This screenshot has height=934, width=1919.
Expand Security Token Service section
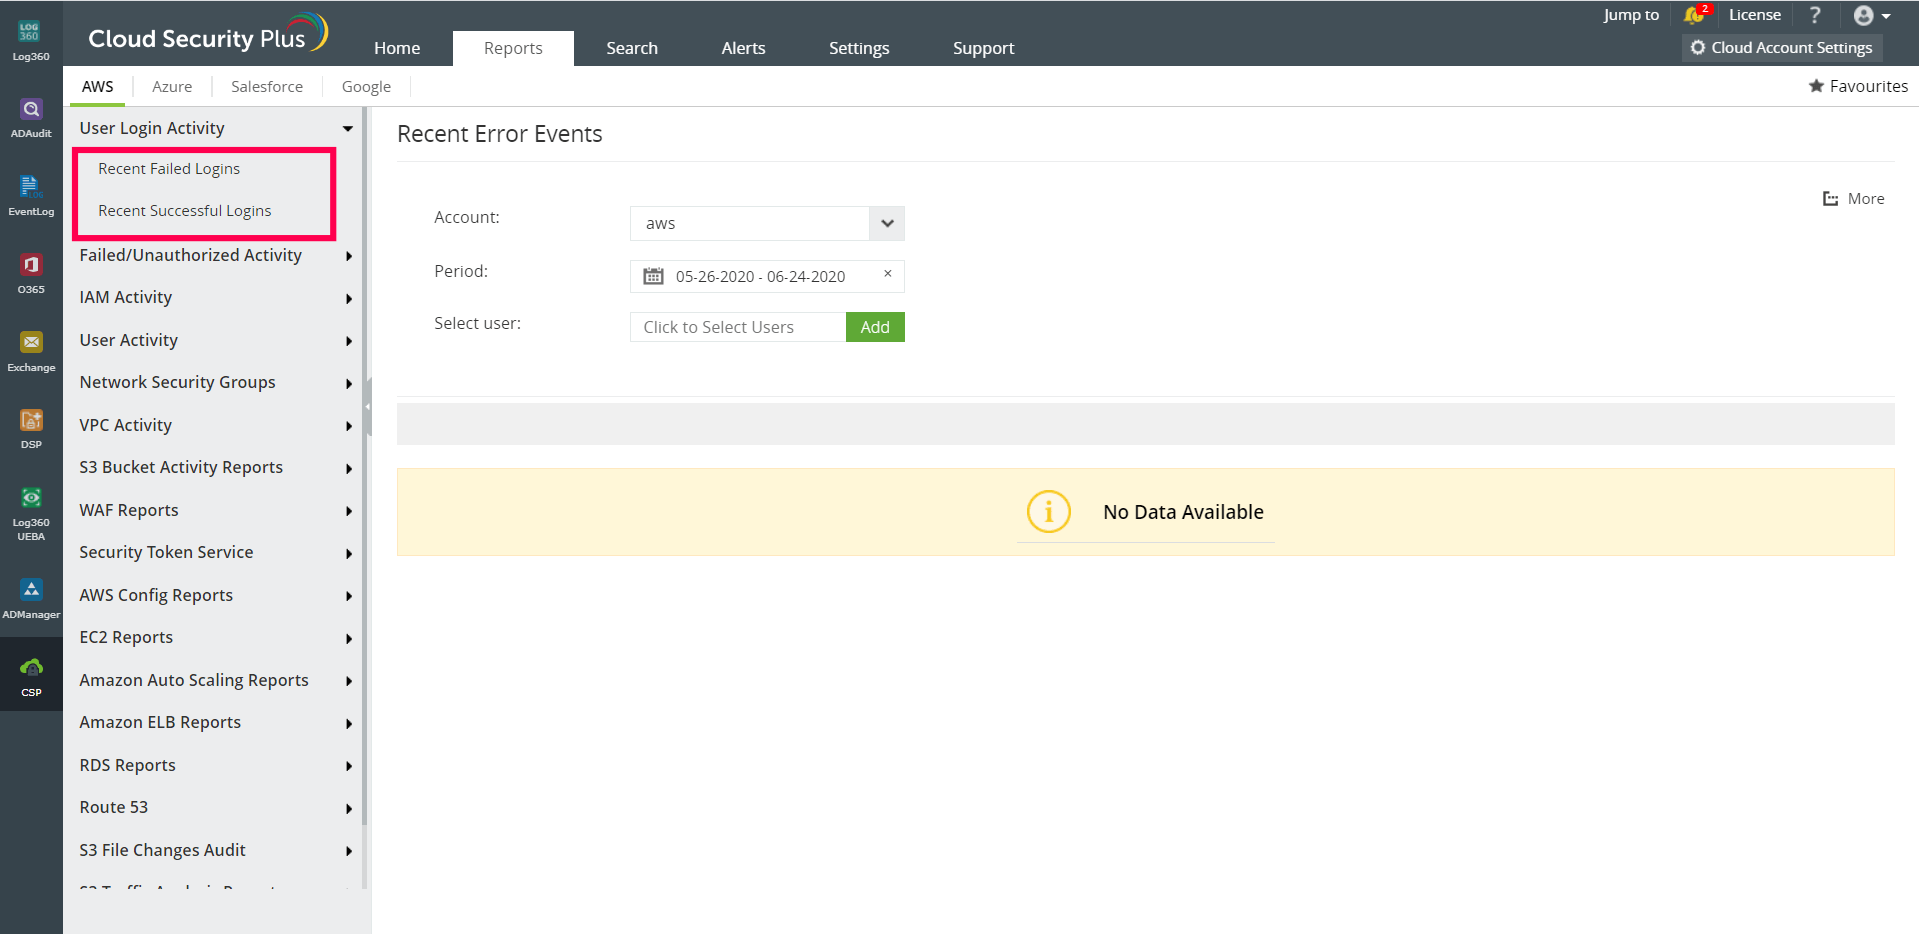pyautogui.click(x=349, y=553)
